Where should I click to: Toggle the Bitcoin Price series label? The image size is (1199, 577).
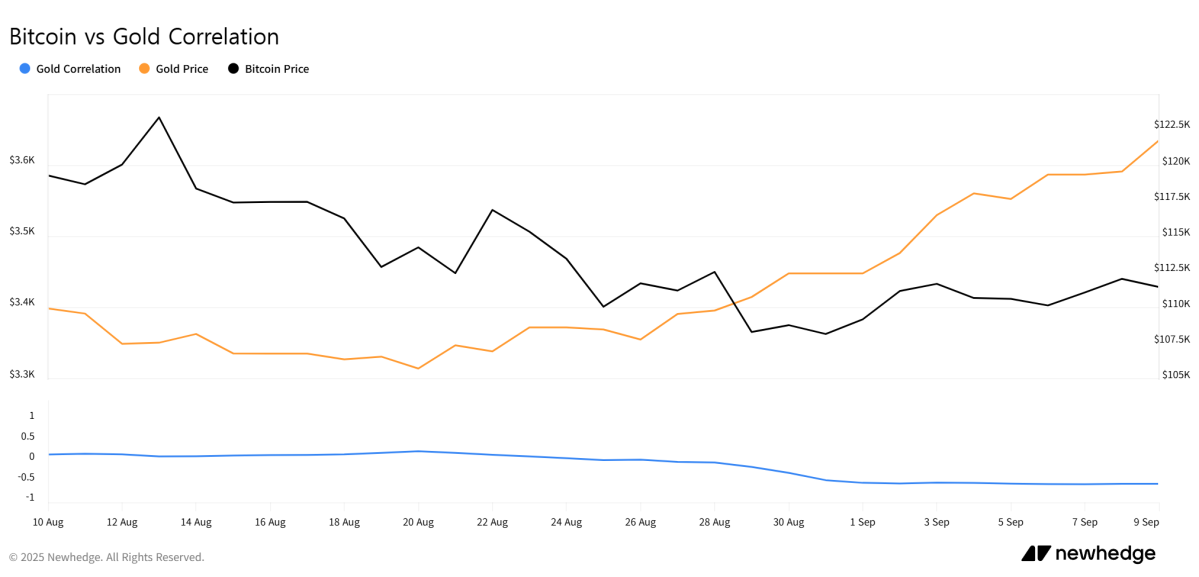click(277, 69)
